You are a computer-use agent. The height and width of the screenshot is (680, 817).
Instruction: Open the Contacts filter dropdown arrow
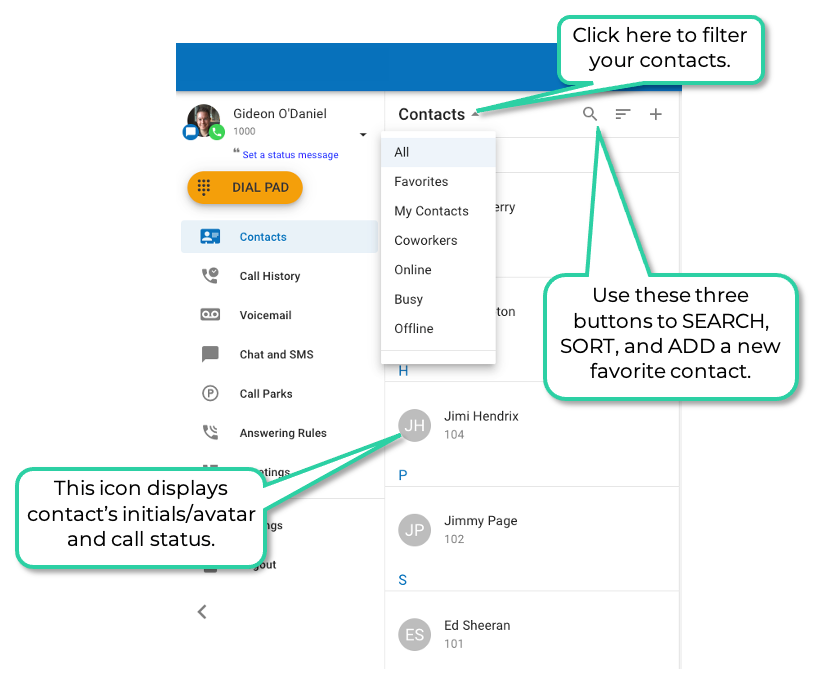[475, 114]
